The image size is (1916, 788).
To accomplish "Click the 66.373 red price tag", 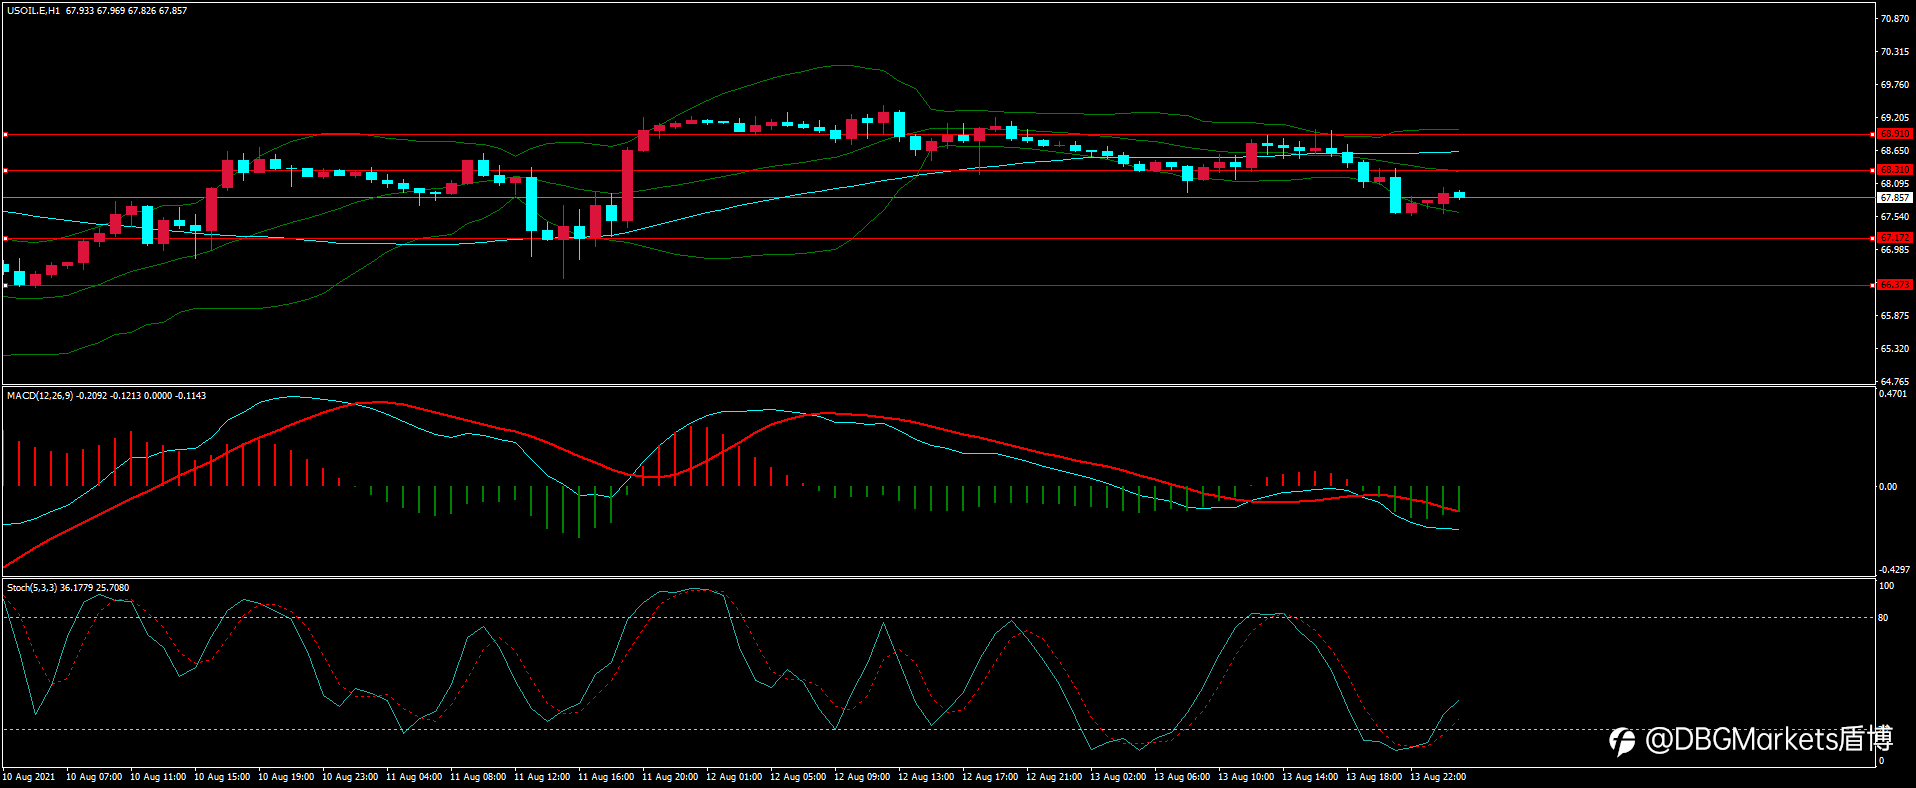I will point(1895,285).
